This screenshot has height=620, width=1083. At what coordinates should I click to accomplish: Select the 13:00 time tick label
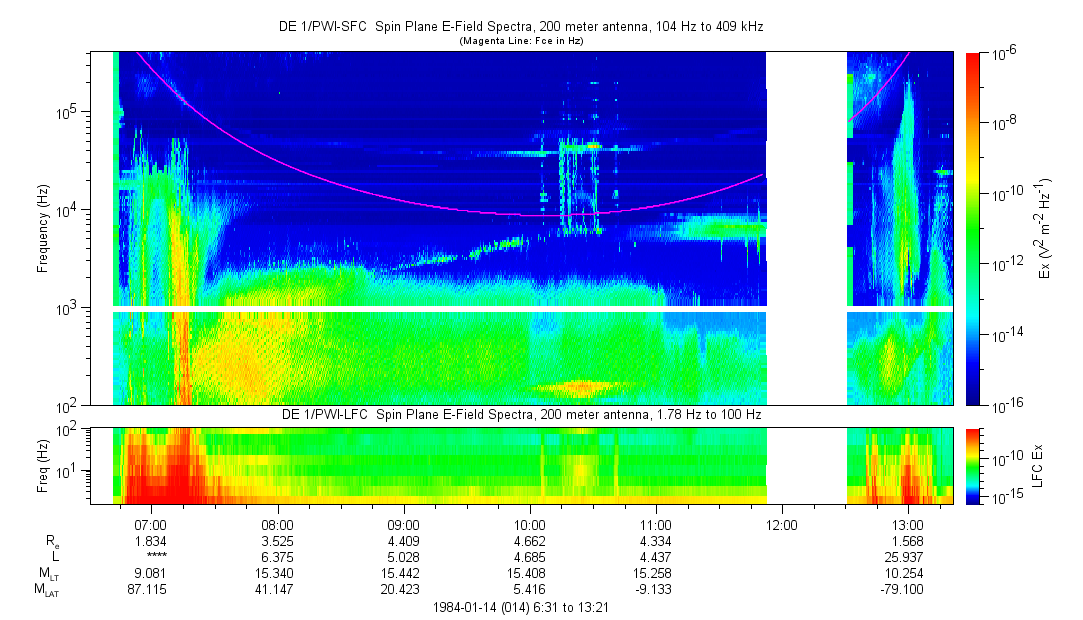[x=907, y=523]
